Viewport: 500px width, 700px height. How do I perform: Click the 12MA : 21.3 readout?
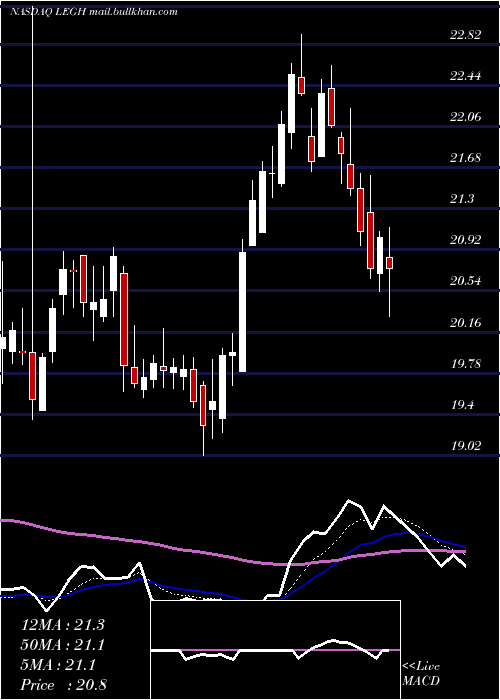coord(63,625)
